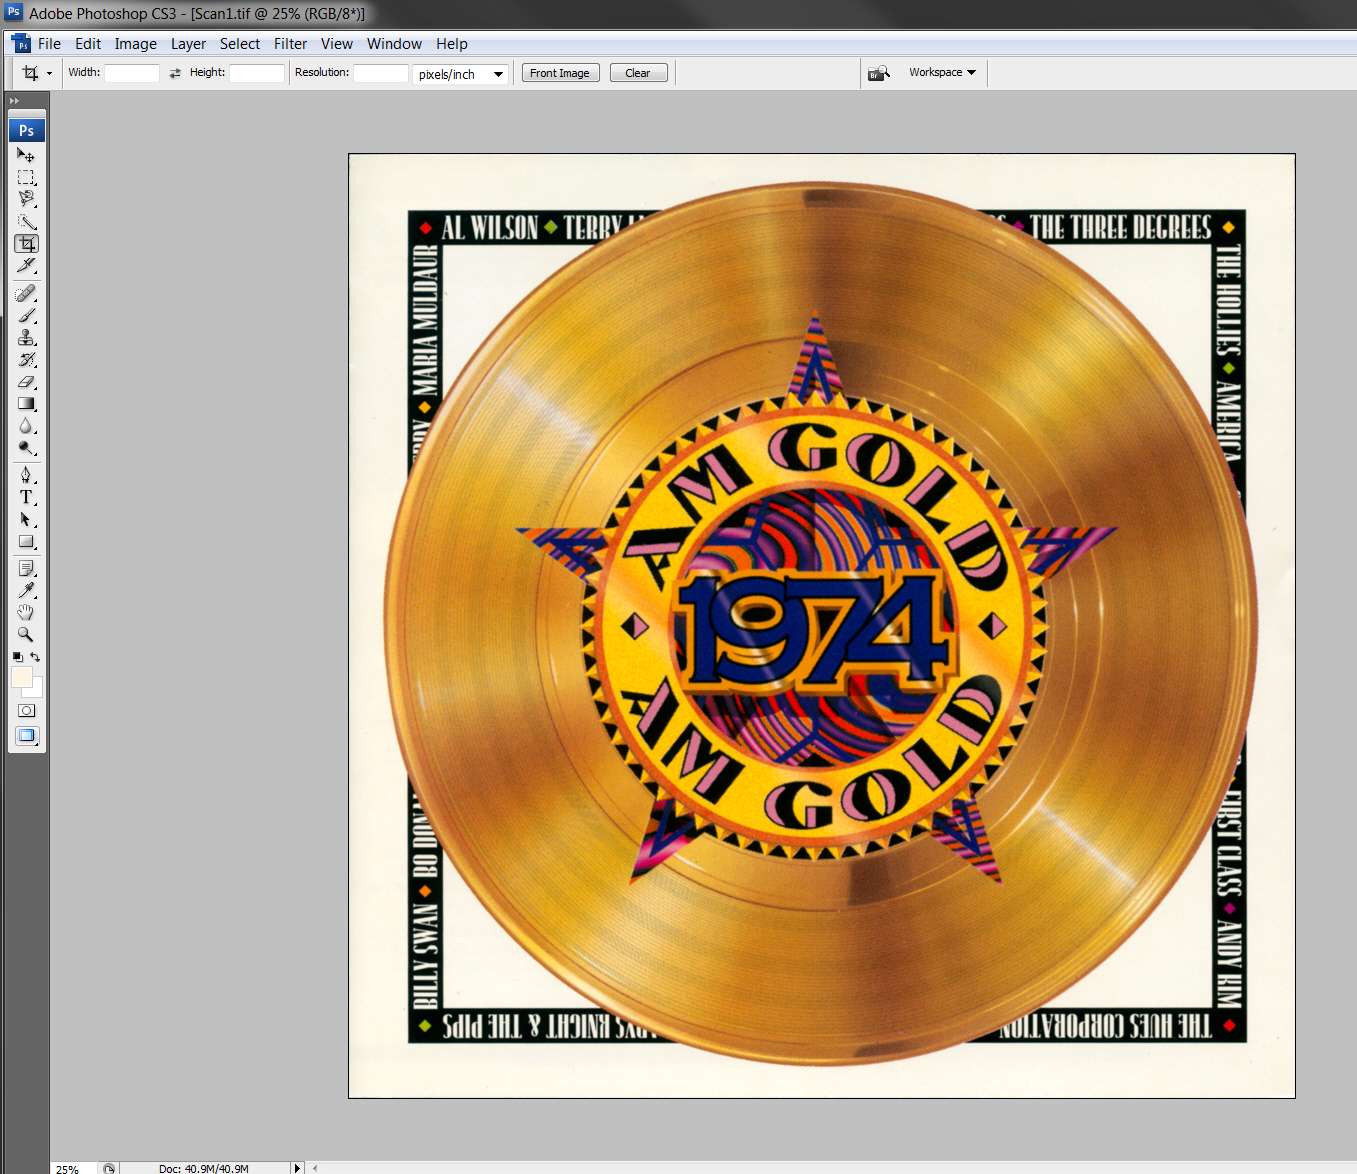Open the Crop tool preset picker arrow
Viewport: 1357px width, 1174px height.
49,73
